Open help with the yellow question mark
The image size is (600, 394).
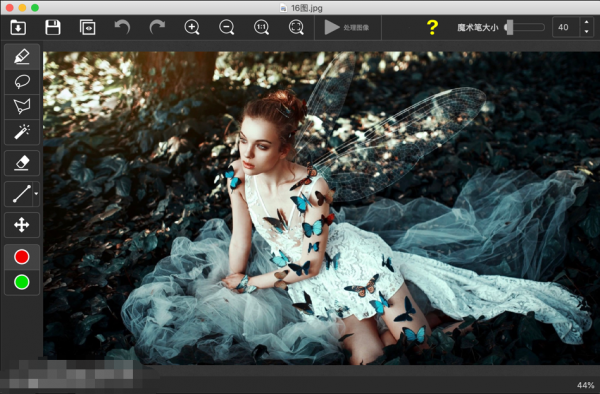coord(432,28)
